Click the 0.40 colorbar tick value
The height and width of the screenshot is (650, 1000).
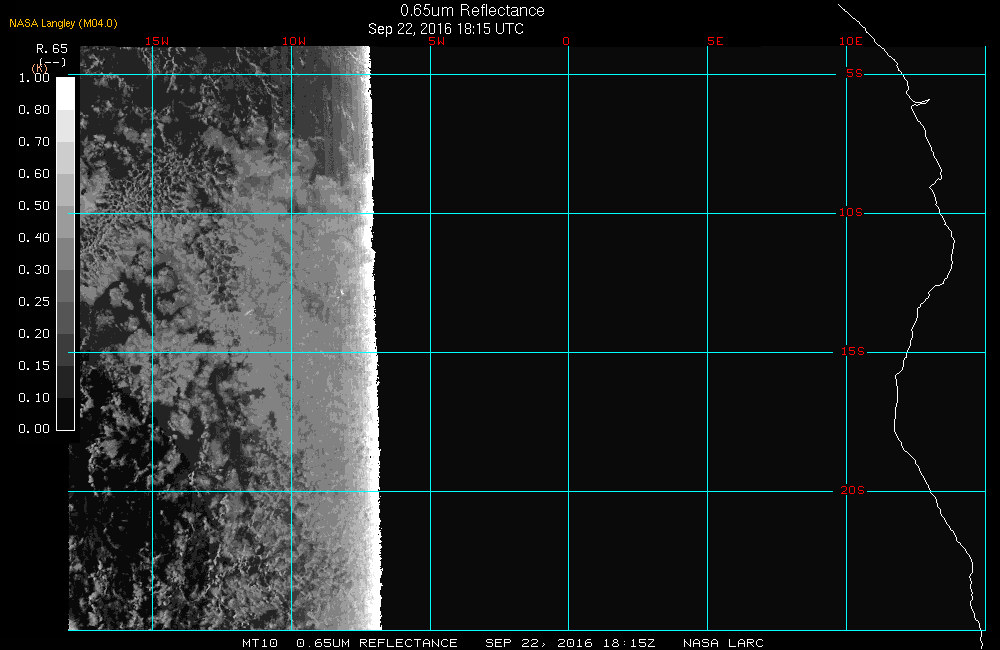click(34, 237)
